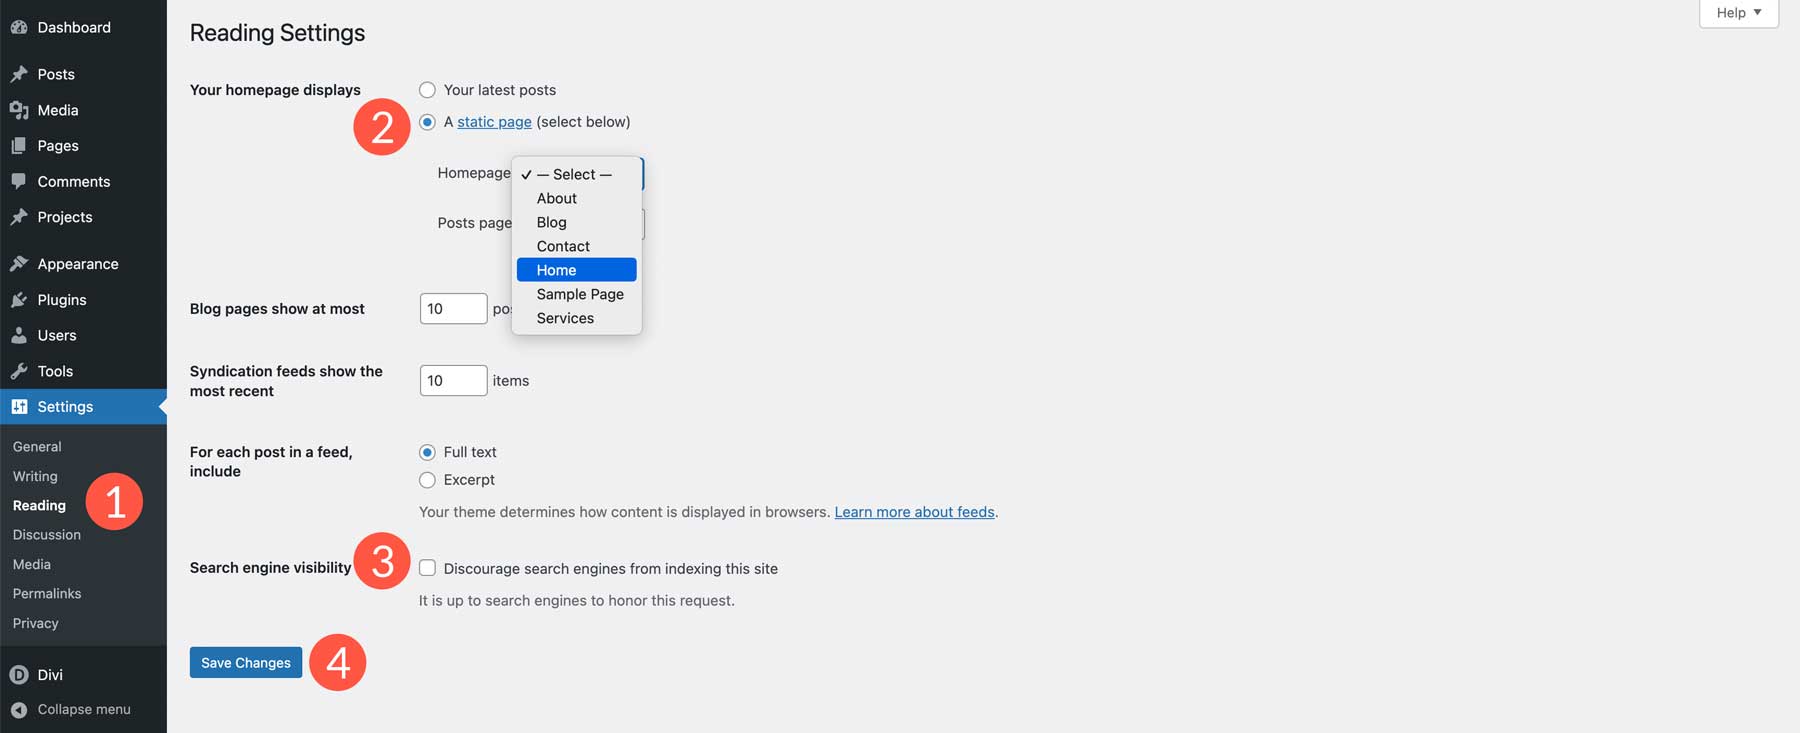Screen dimensions: 1800x733
Task: Choose '— Select —' in the Homepage dropdown
Action: tap(577, 174)
